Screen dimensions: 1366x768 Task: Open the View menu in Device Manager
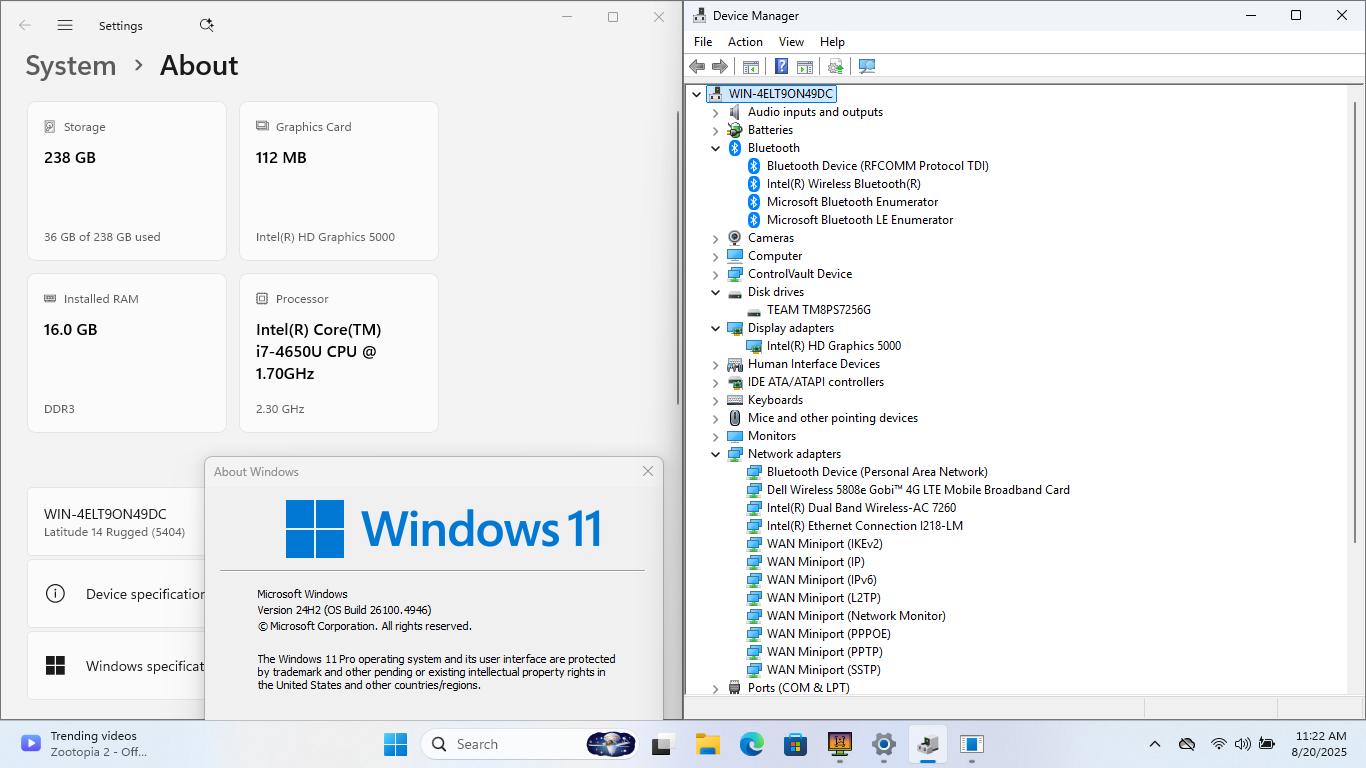(791, 42)
